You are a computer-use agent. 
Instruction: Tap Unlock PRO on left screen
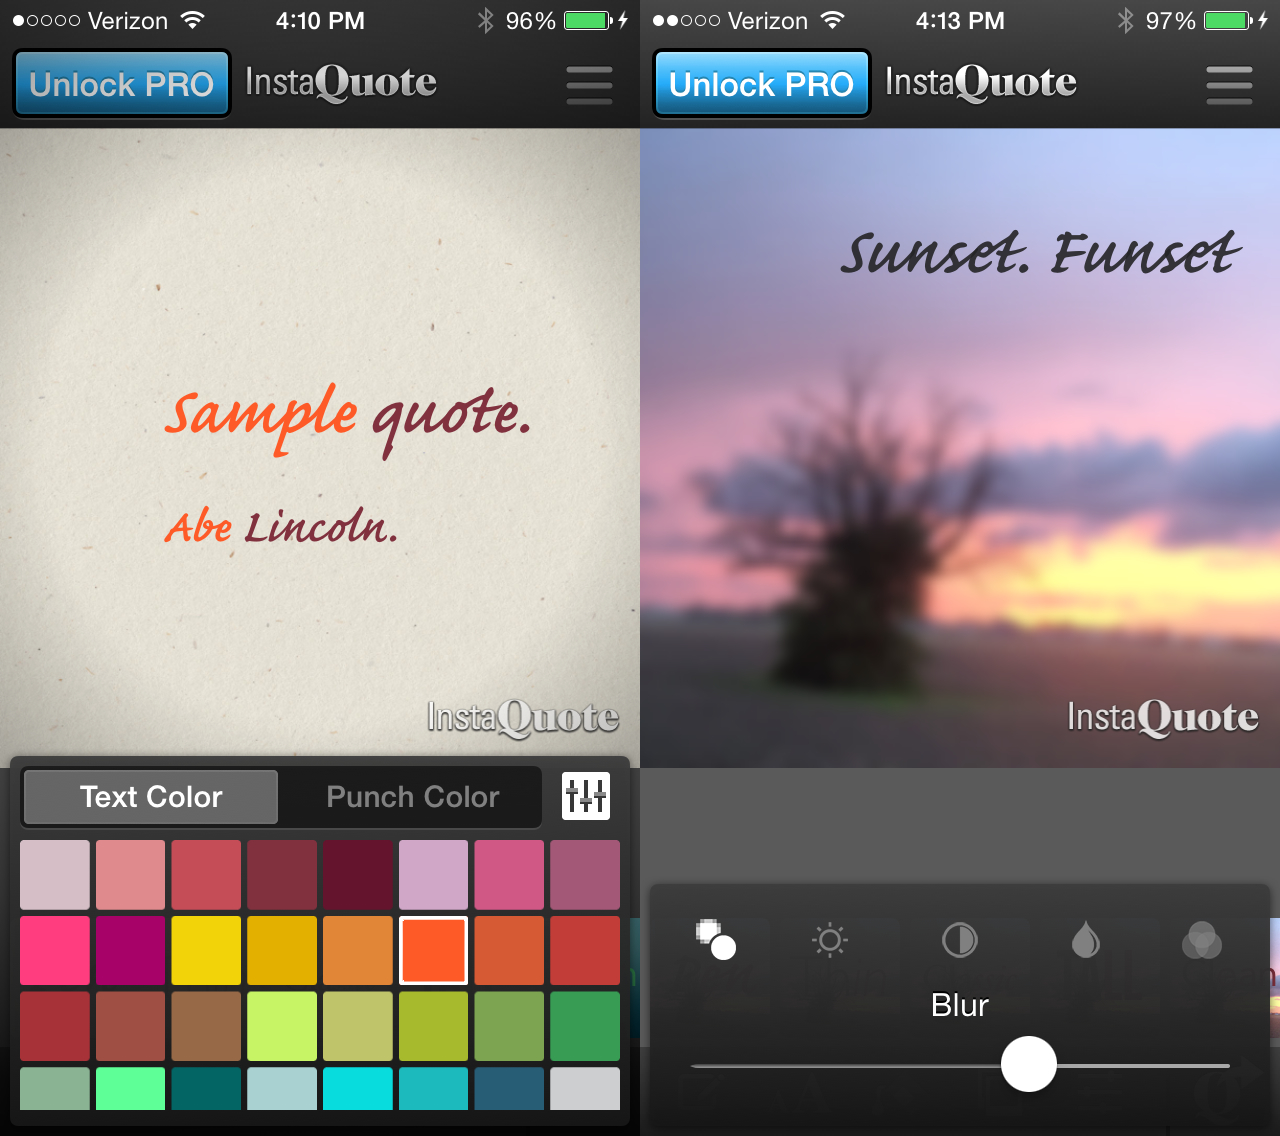coord(122,84)
